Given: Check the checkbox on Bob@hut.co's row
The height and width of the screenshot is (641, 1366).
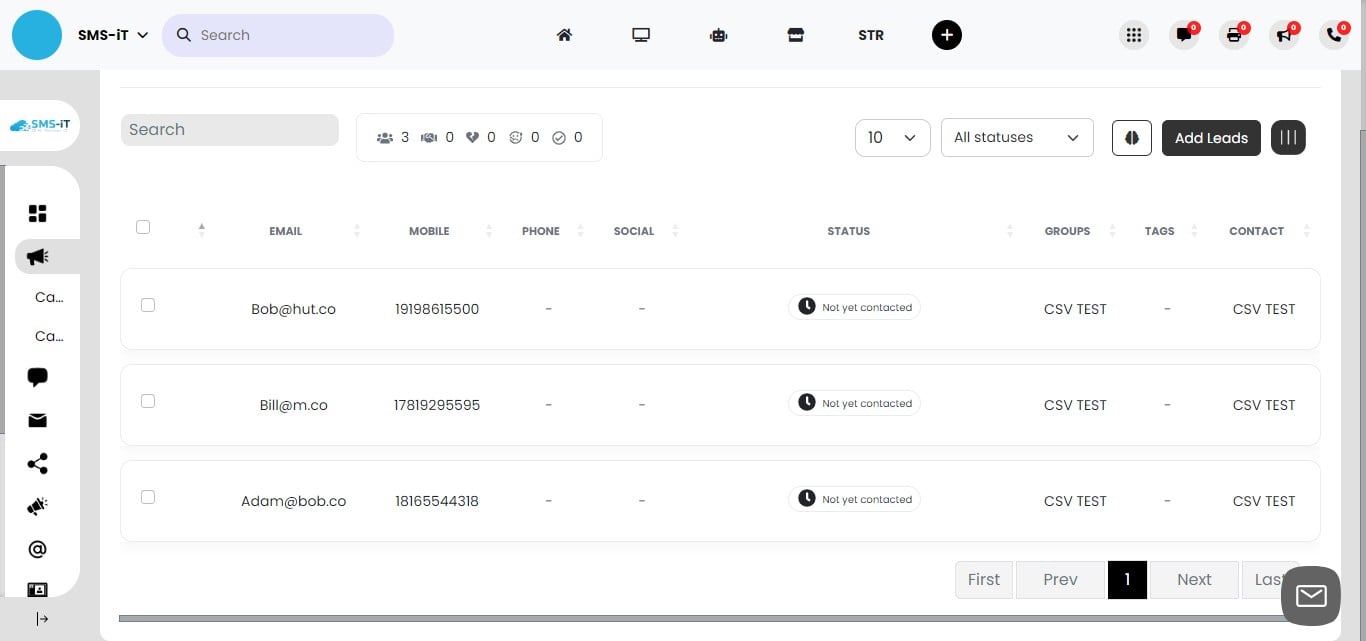Looking at the screenshot, I should click(x=148, y=305).
